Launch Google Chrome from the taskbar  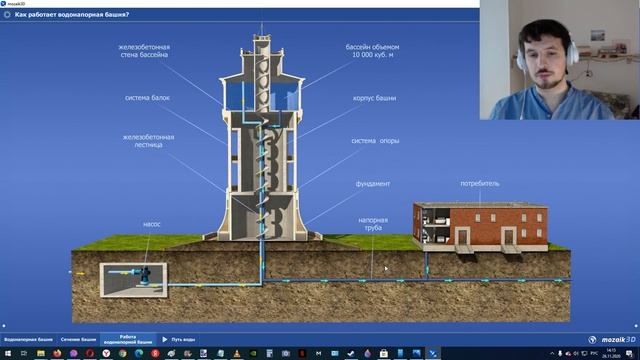tap(122, 353)
